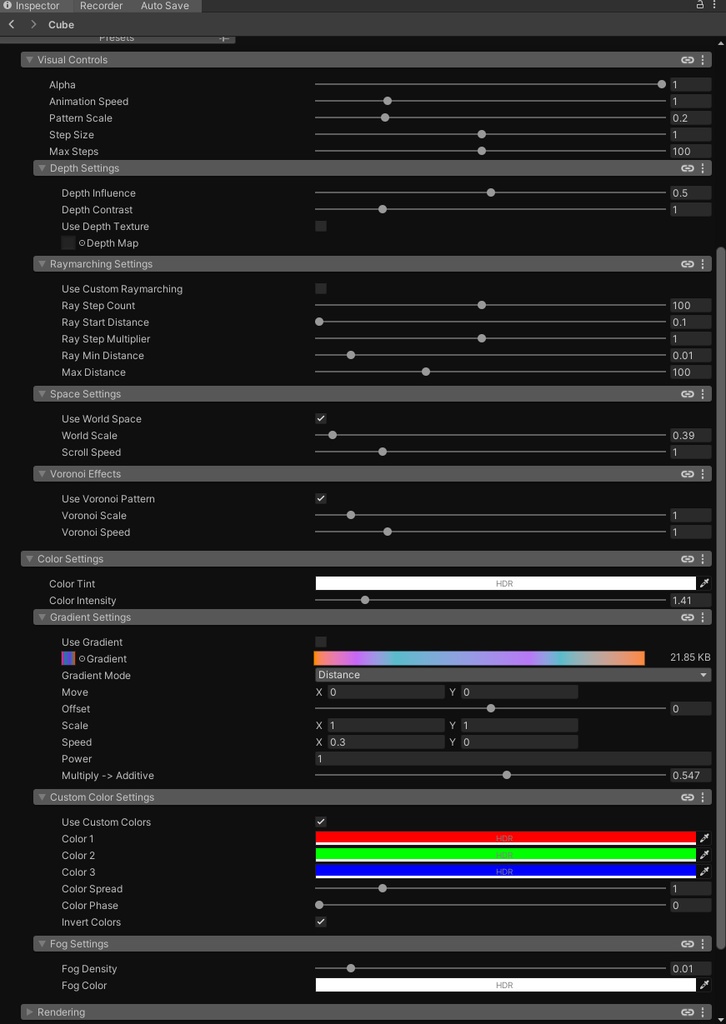Click the link icon on Rendering header
Screen dimensions: 726x1024
pos(687,1012)
